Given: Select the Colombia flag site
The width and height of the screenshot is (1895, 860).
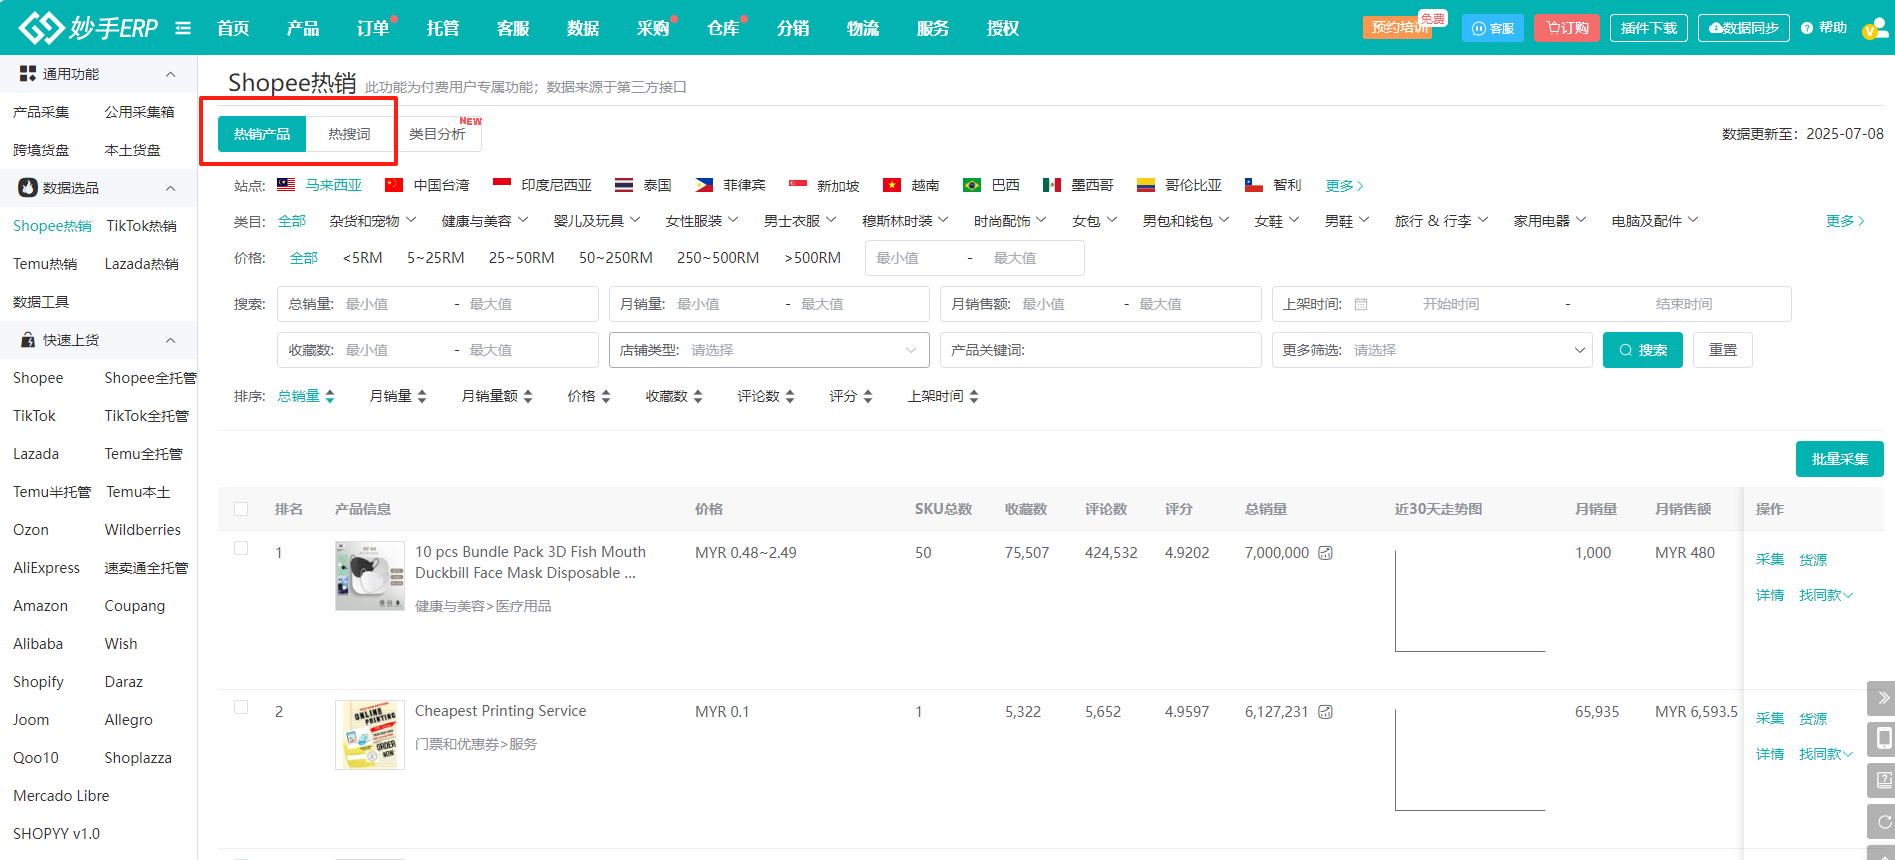Looking at the screenshot, I should pyautogui.click(x=1146, y=185).
